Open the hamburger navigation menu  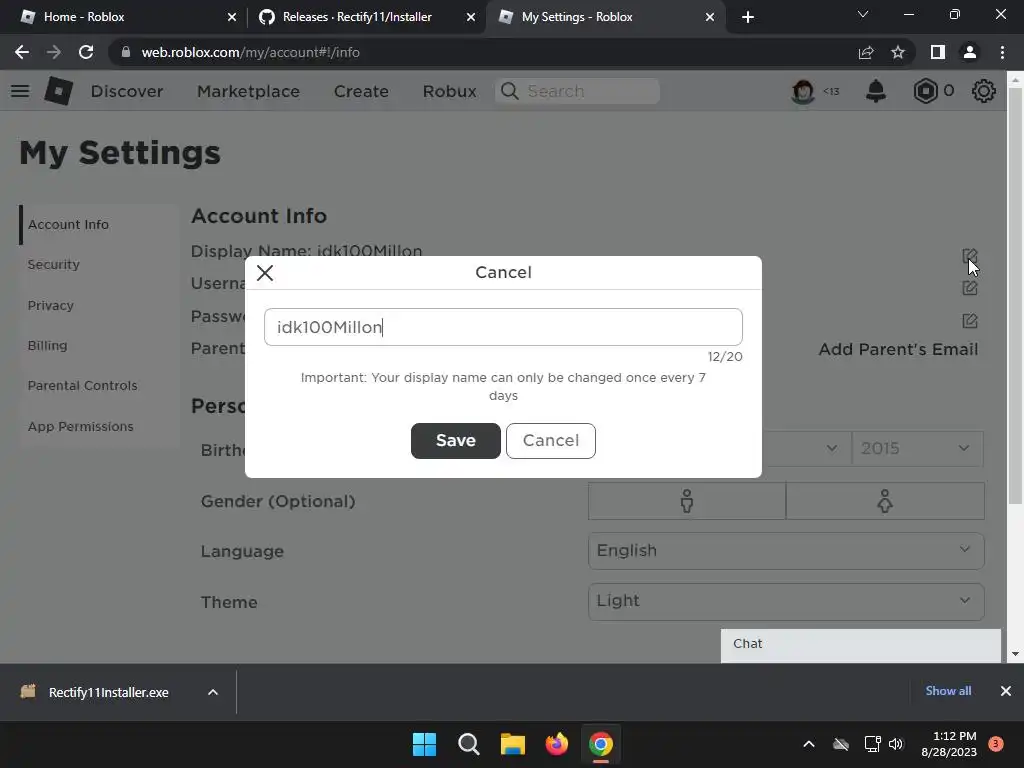click(x=20, y=91)
